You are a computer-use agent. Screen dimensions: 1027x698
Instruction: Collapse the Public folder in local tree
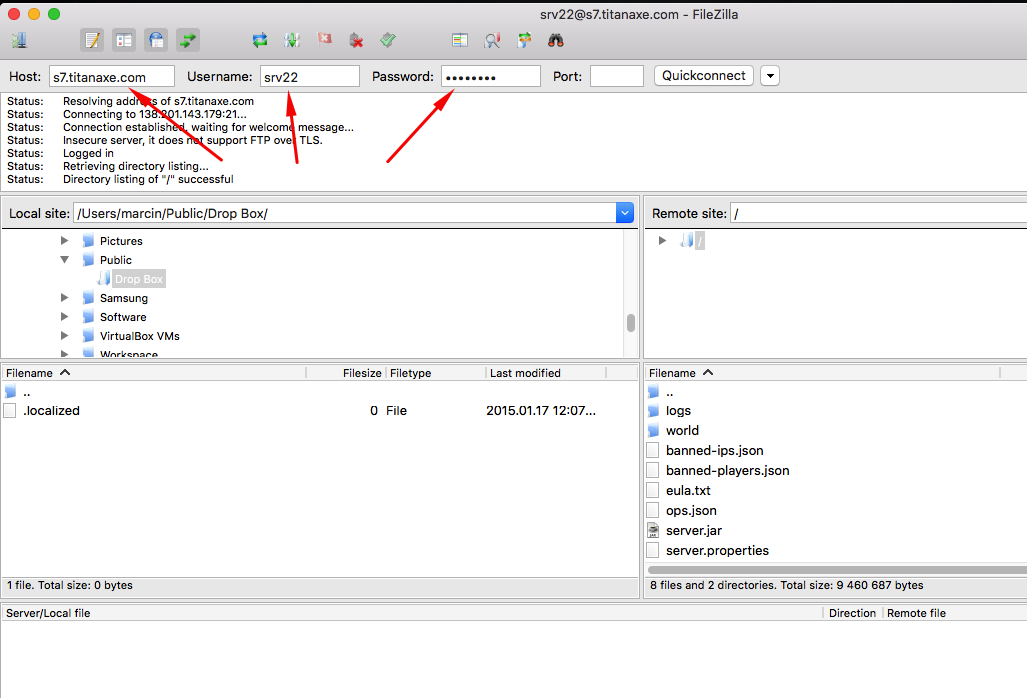(65, 260)
